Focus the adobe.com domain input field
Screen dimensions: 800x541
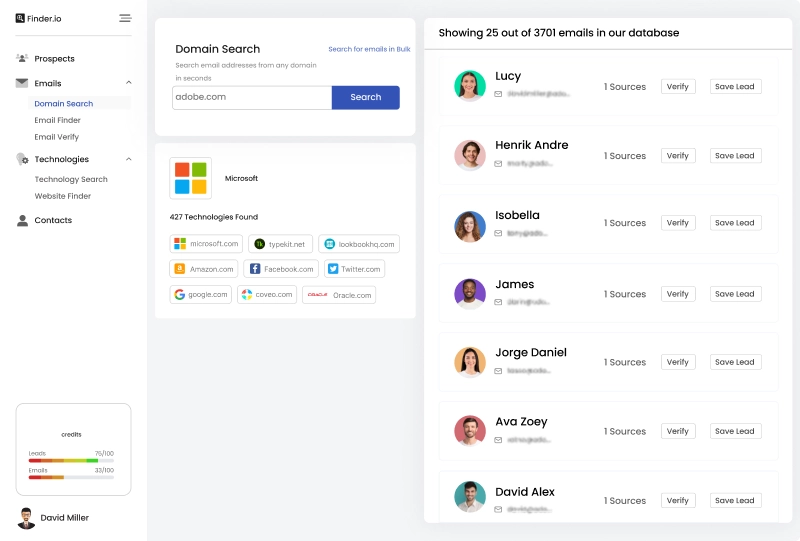click(x=252, y=97)
